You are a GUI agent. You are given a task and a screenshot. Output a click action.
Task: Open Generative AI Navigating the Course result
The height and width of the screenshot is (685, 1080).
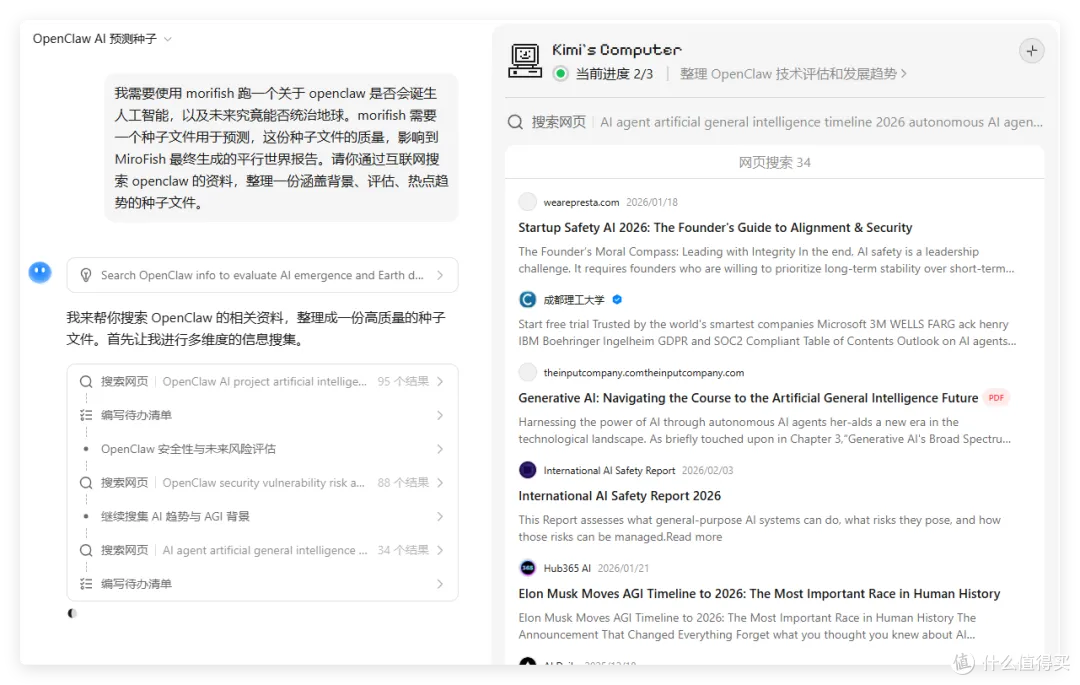click(748, 398)
